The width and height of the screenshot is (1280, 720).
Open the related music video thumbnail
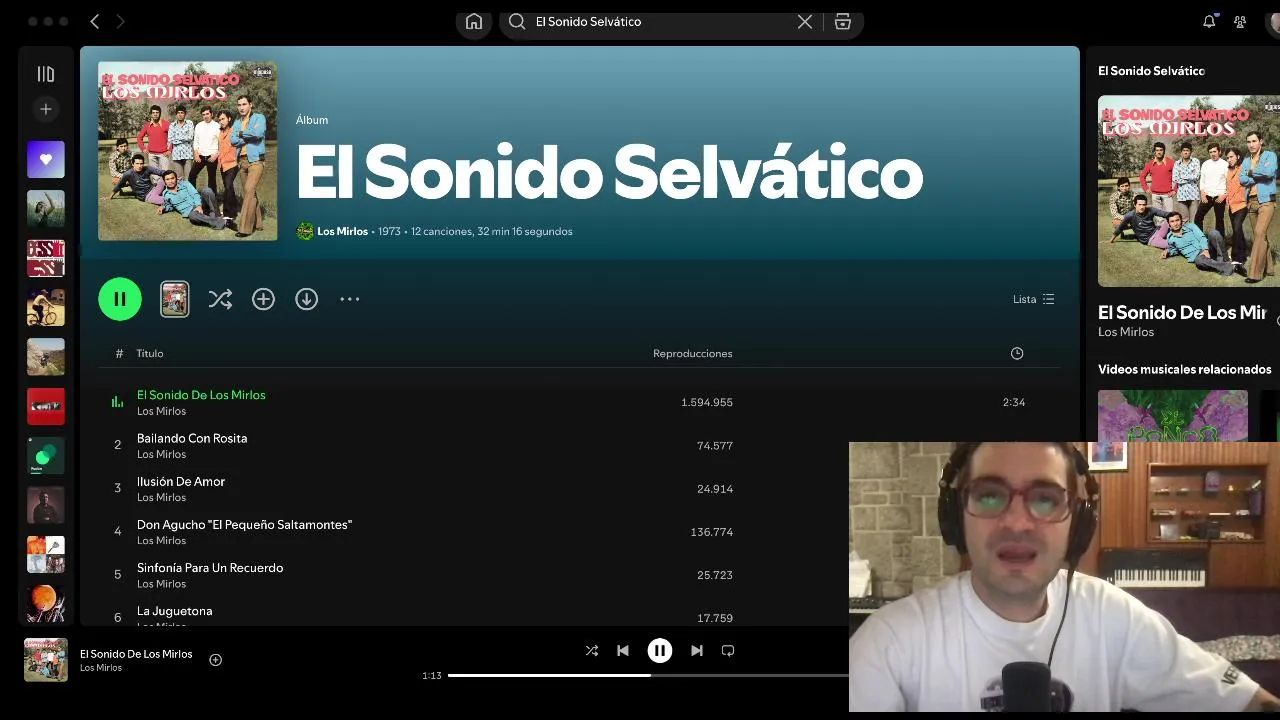click(x=1173, y=416)
